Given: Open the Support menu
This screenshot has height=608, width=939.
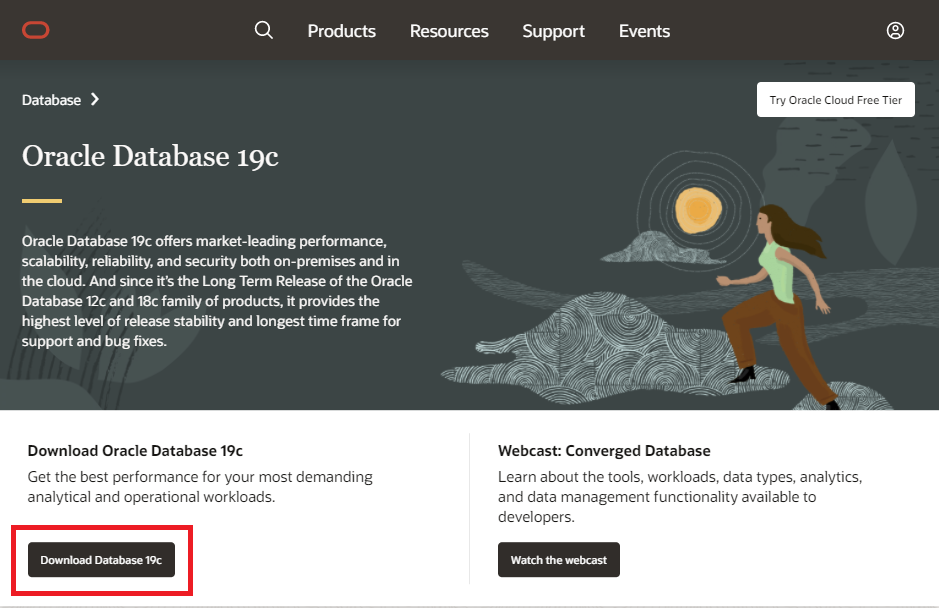Looking at the screenshot, I should (553, 31).
